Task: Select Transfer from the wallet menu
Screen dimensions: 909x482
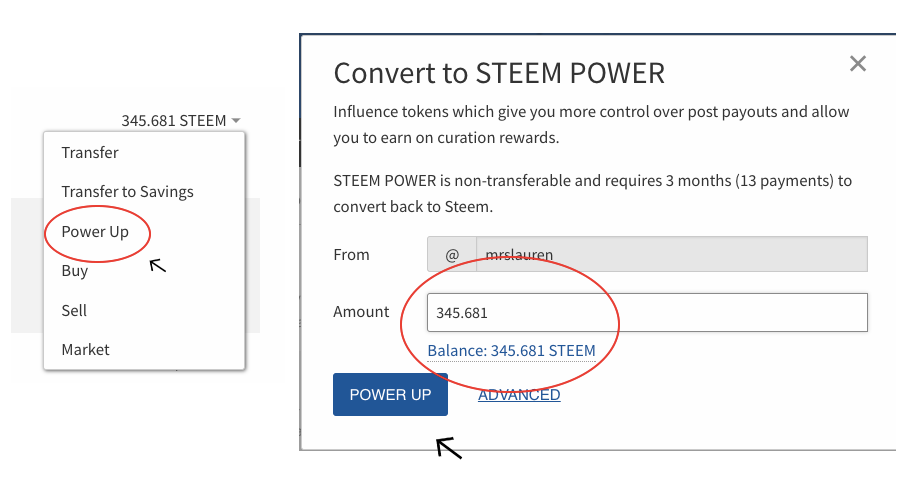Action: coord(90,153)
